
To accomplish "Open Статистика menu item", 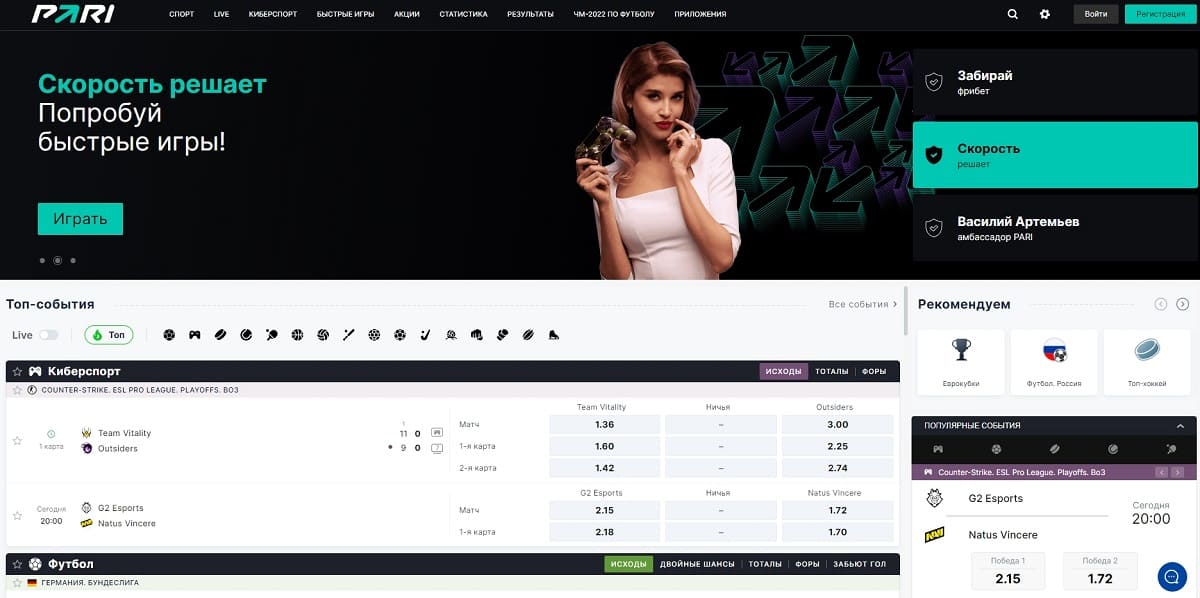I will [x=463, y=15].
